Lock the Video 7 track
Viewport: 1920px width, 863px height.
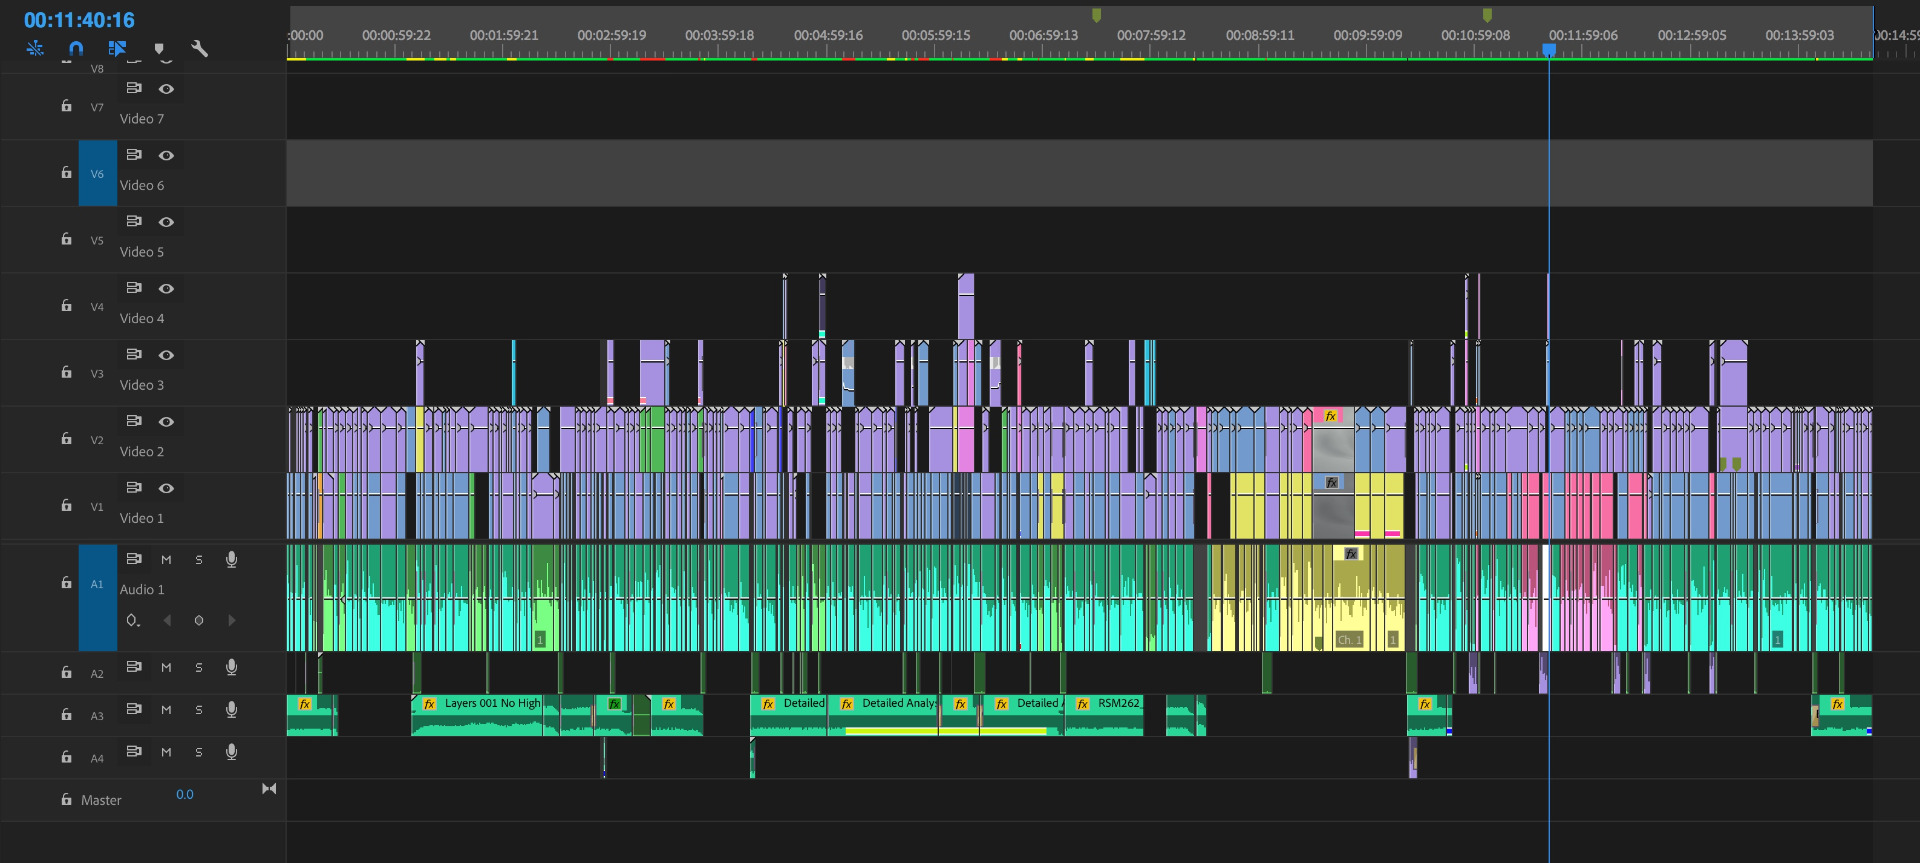(x=66, y=105)
